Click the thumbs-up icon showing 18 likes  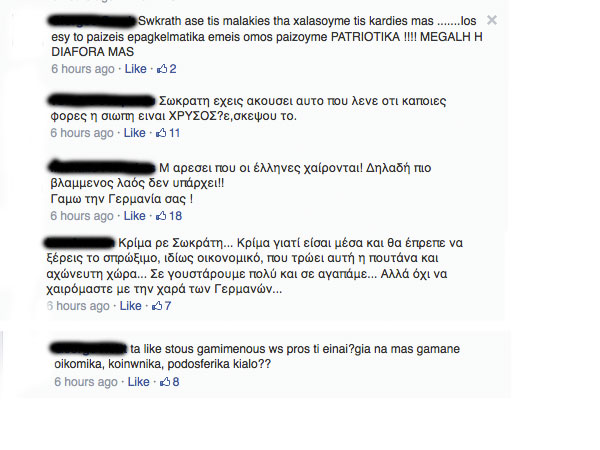click(161, 216)
